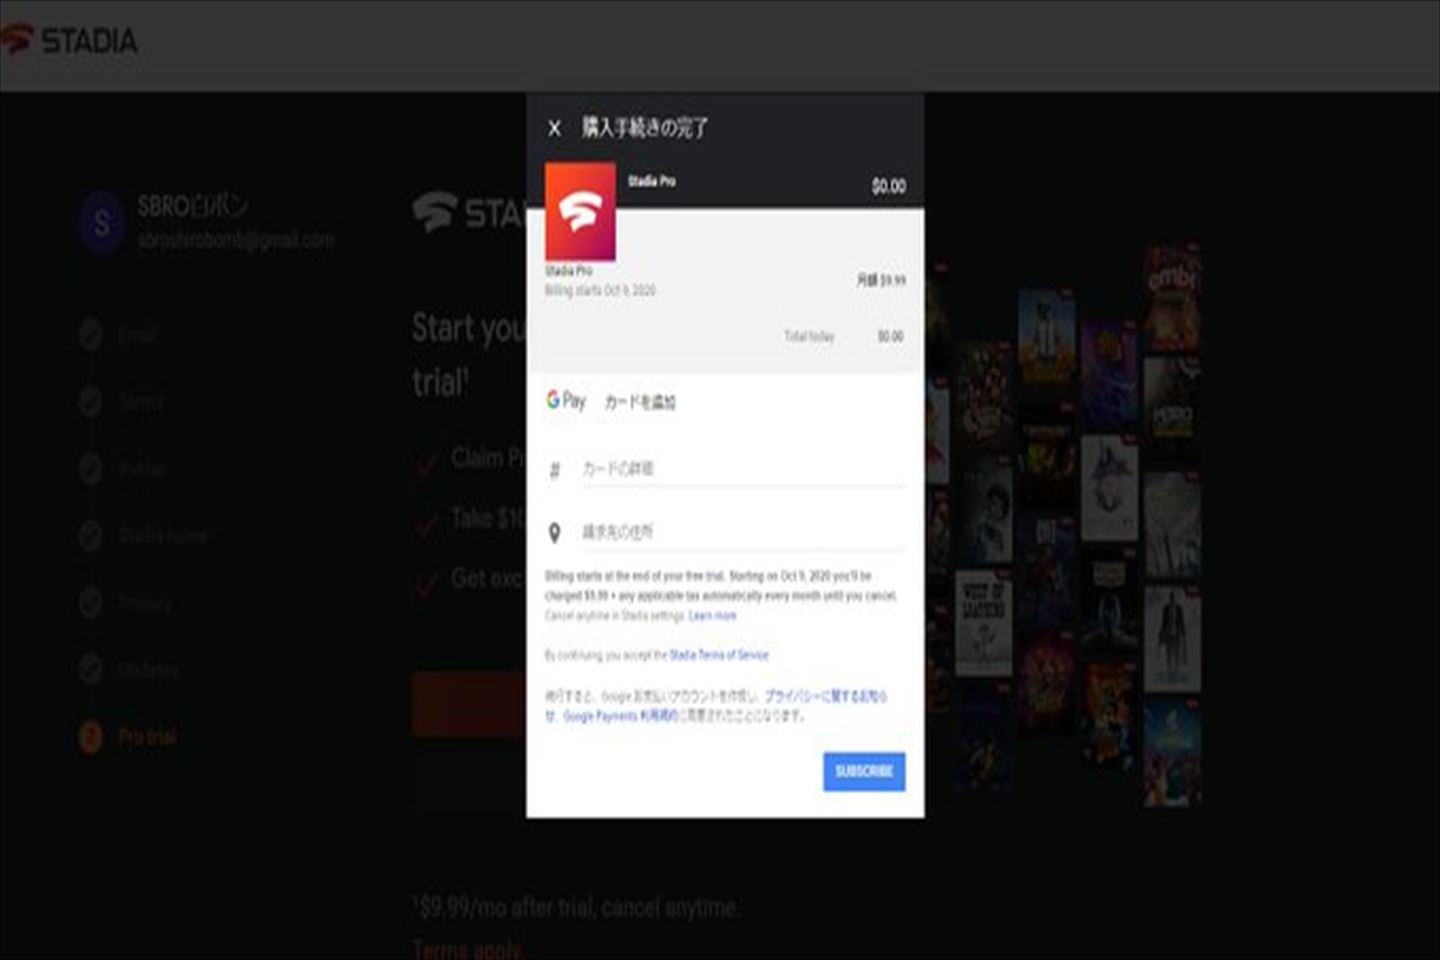Select the Stadia name step in sidebar

(163, 536)
